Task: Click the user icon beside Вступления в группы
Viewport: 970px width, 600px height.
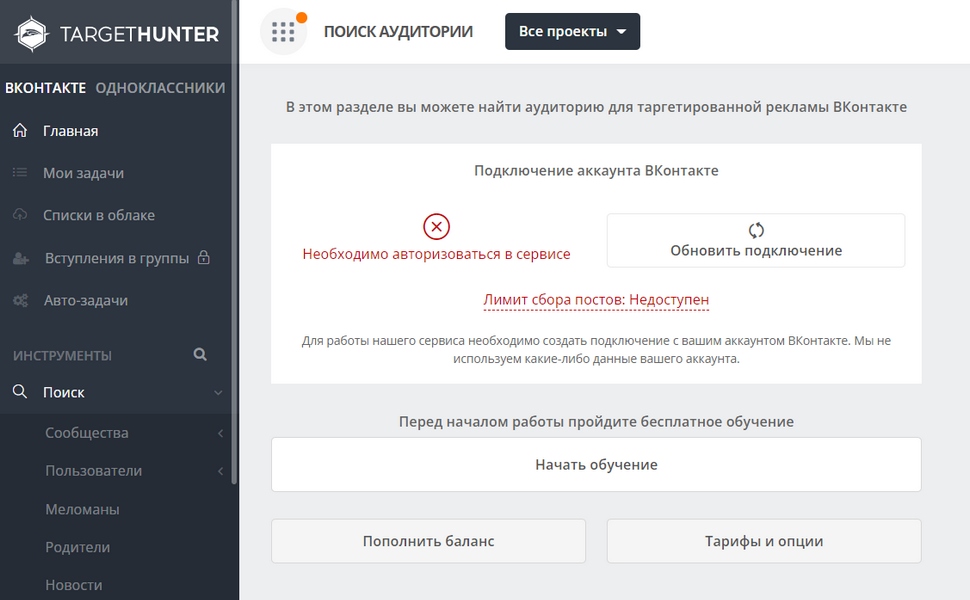Action: [21, 258]
